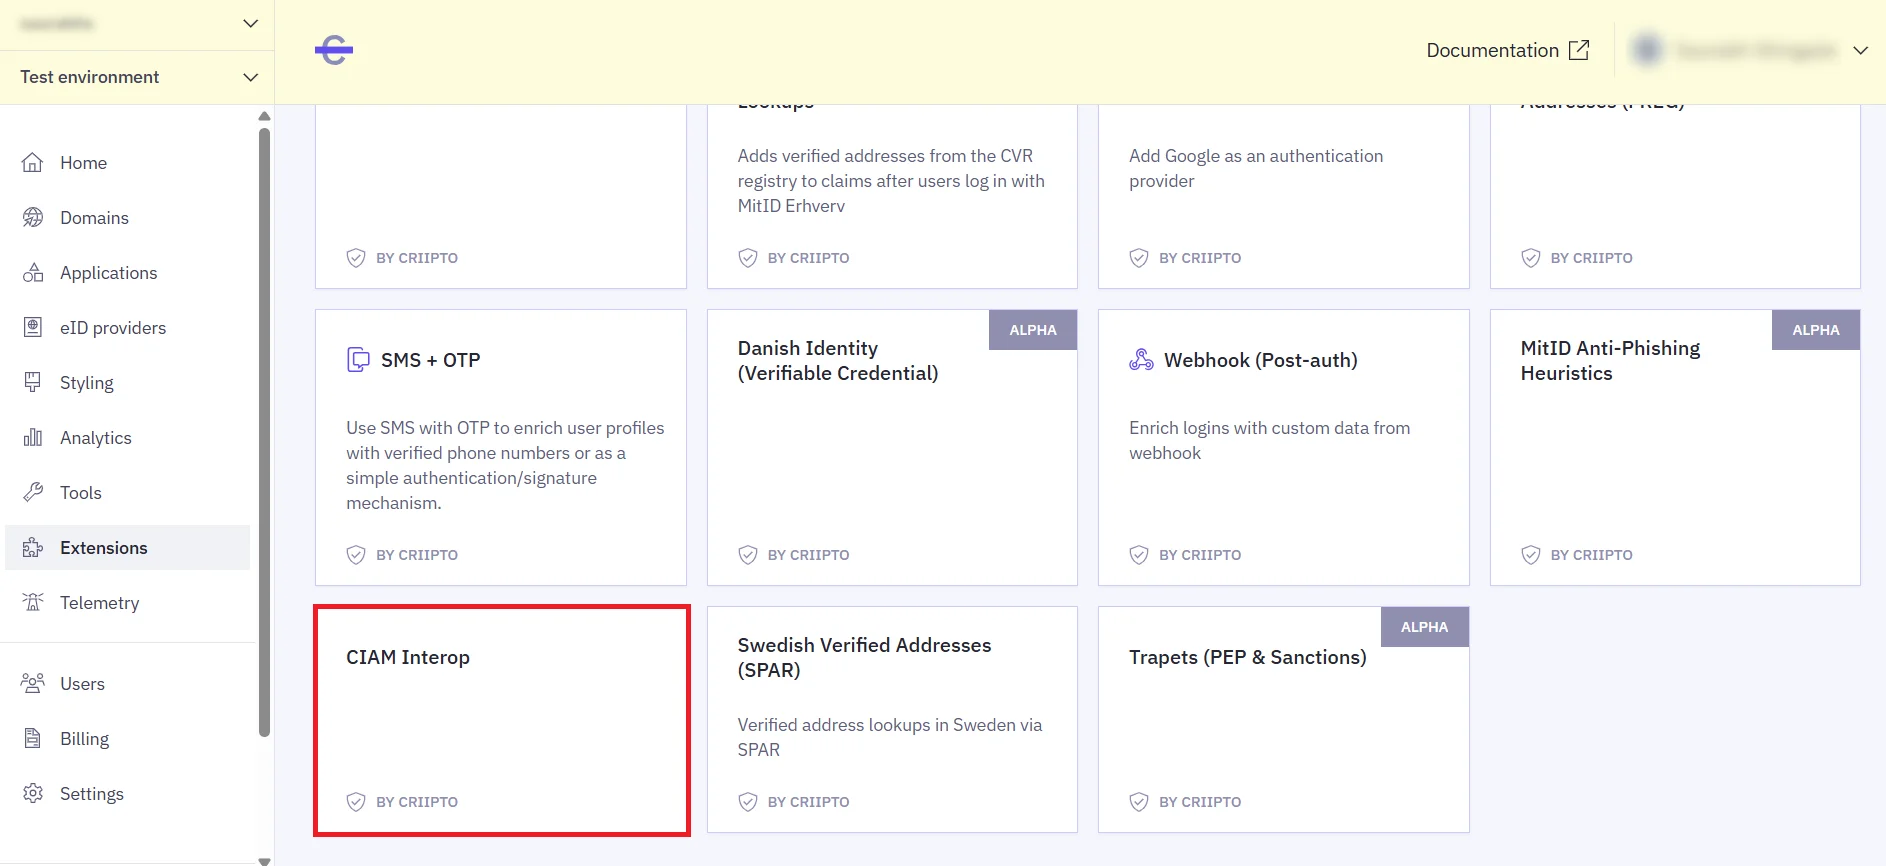The image size is (1886, 866).
Task: Open the SMS + OTP extension card
Action: click(501, 447)
